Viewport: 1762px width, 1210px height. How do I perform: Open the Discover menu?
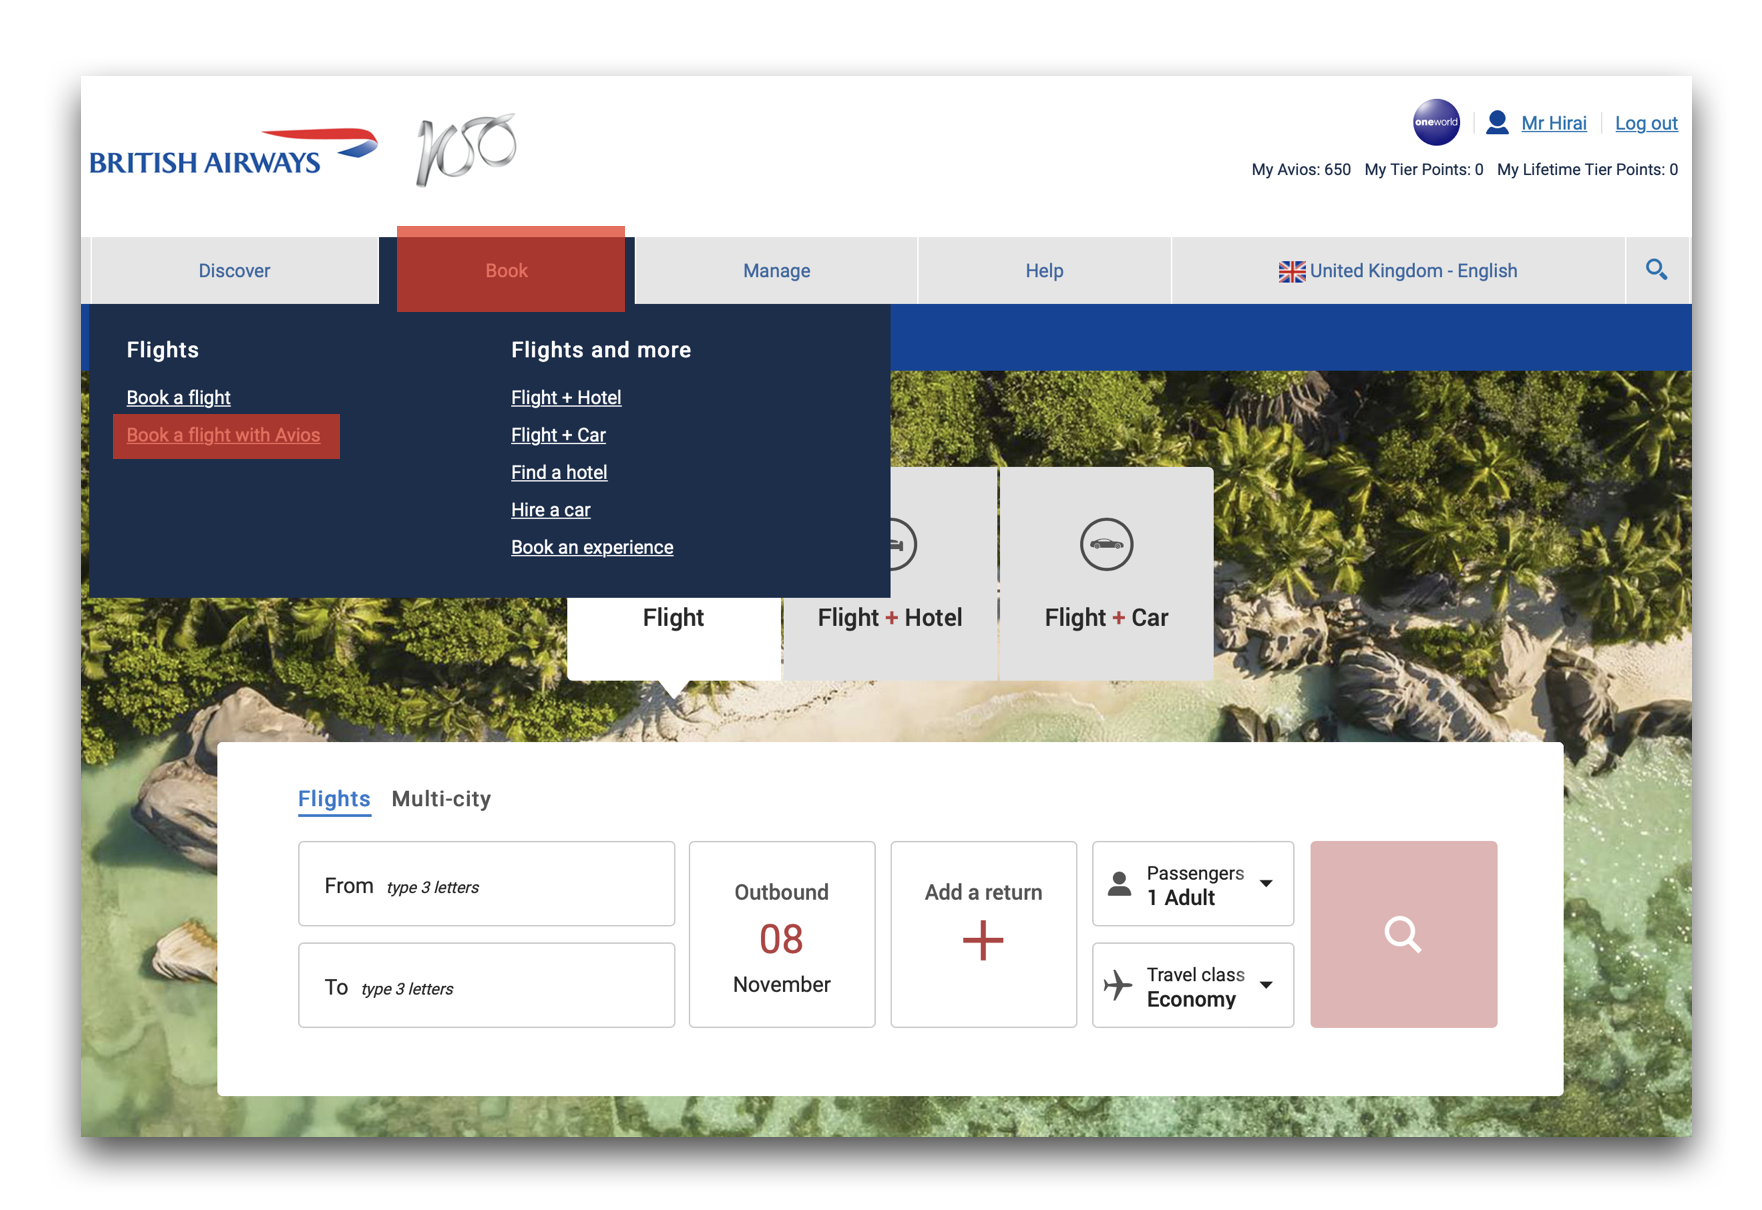tap(234, 271)
